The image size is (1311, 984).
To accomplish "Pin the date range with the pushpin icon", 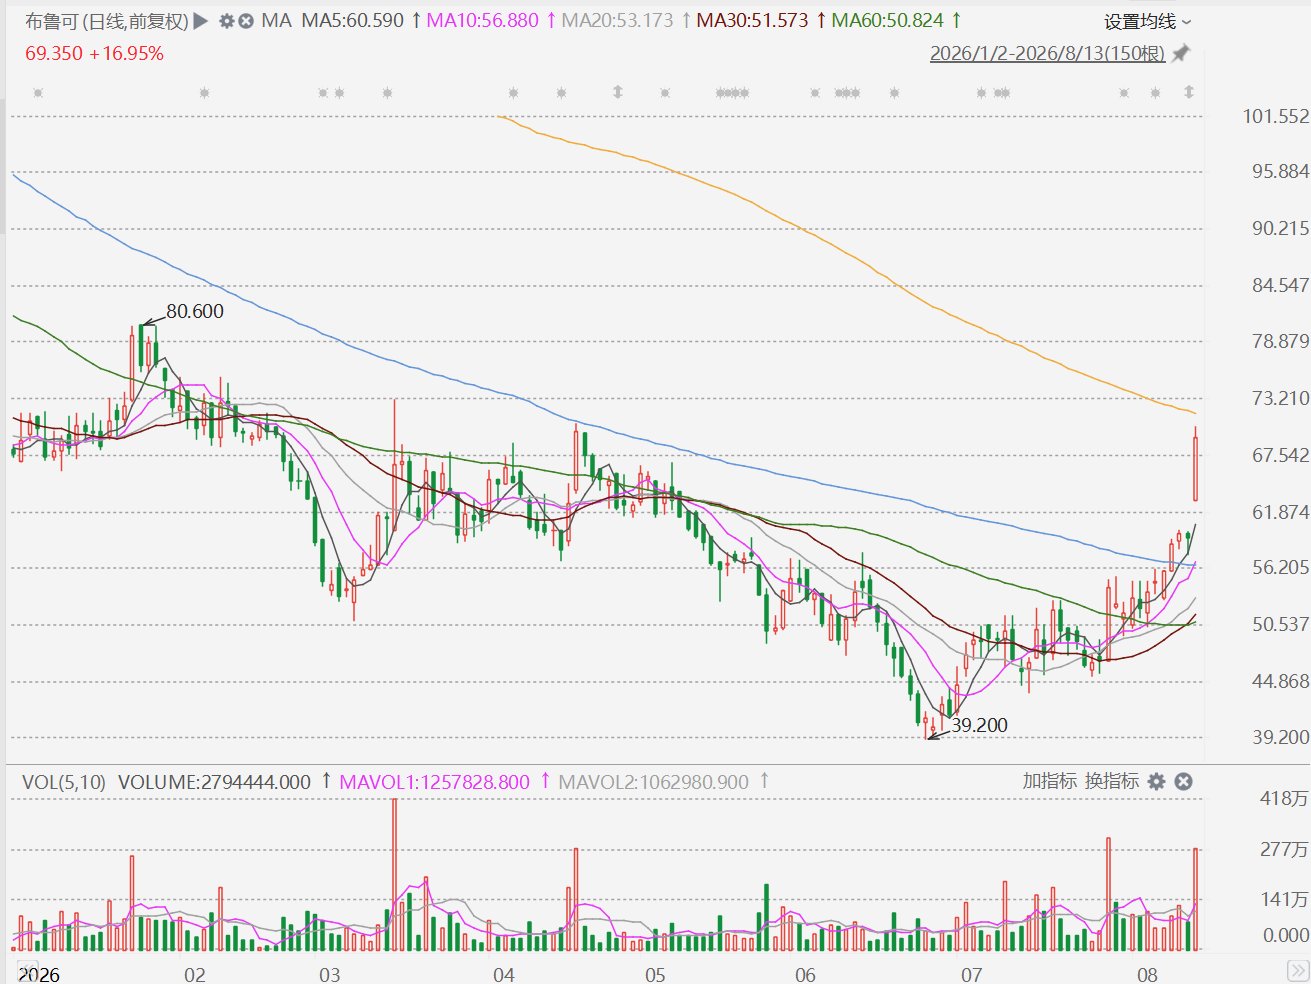I will (1181, 53).
